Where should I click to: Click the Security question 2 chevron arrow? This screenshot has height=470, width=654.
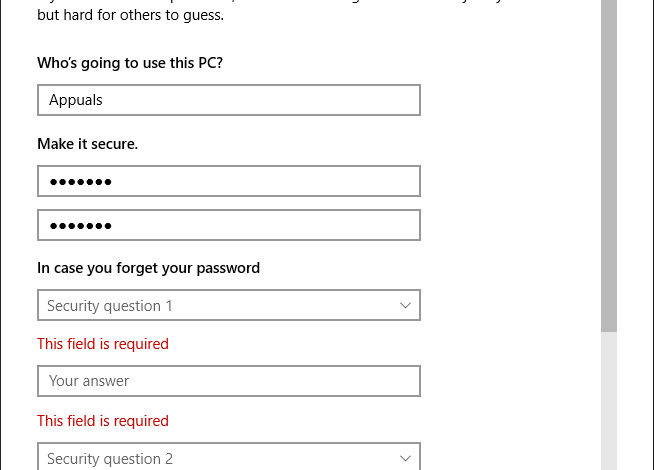[405, 458]
